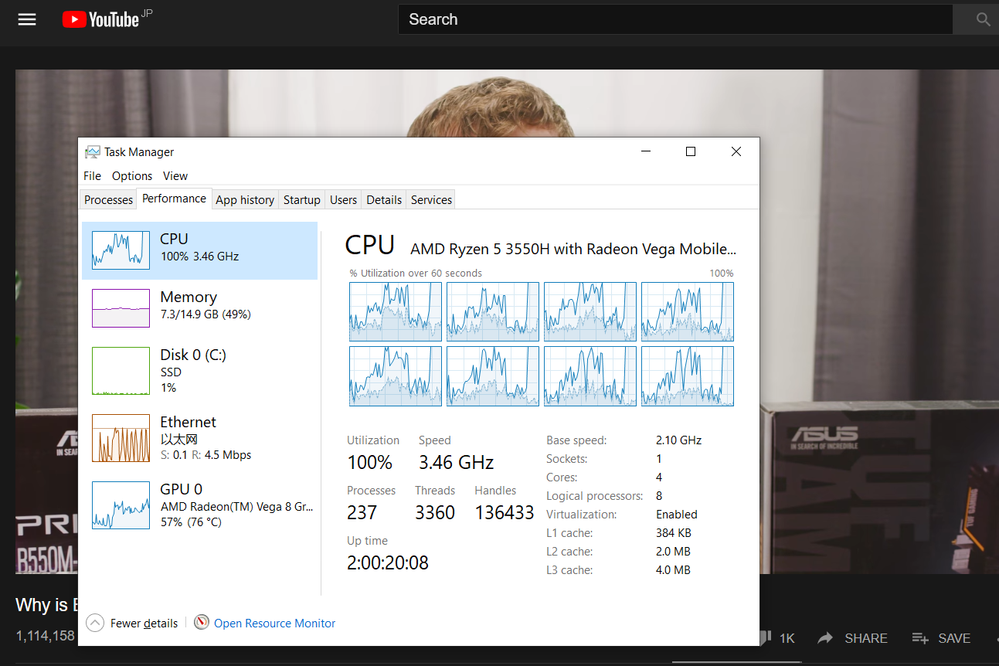Go to the Users tab
The width and height of the screenshot is (999, 666).
(343, 199)
